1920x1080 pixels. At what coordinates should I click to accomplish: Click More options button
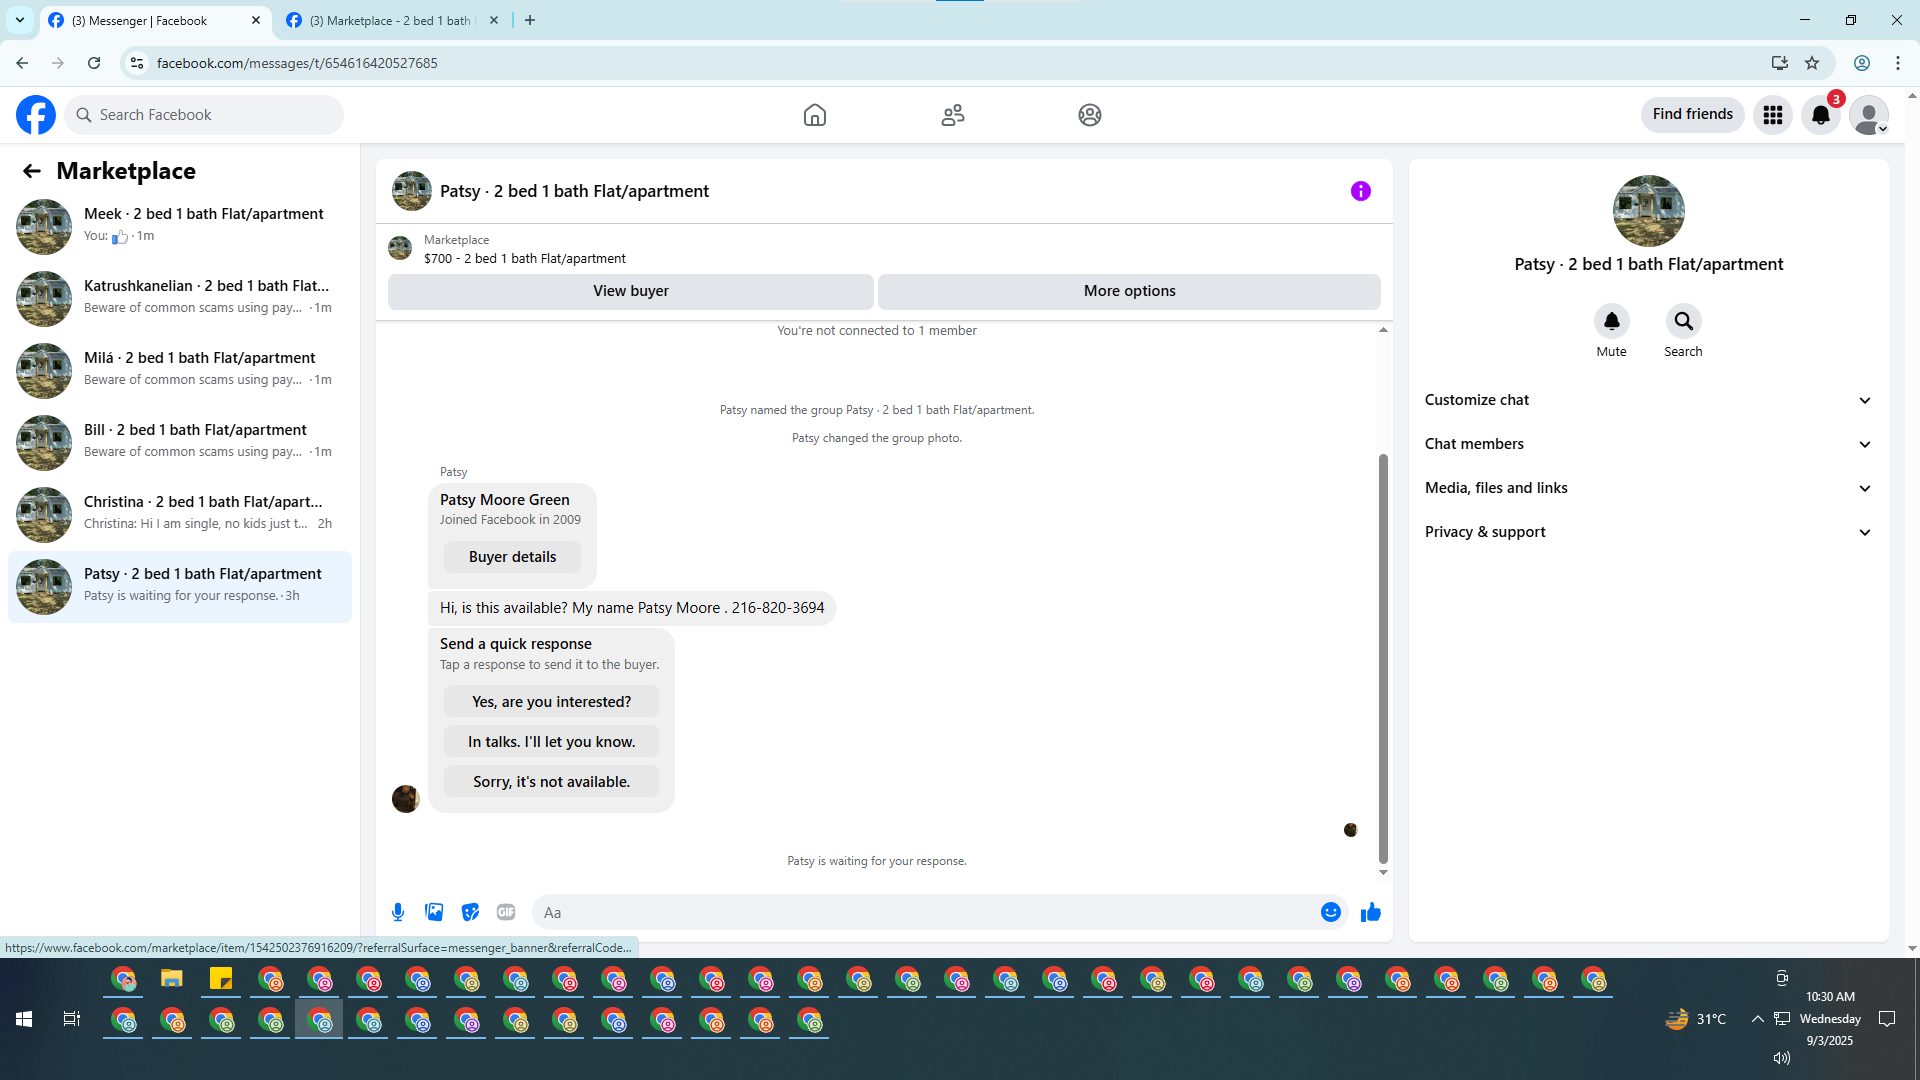point(1130,291)
